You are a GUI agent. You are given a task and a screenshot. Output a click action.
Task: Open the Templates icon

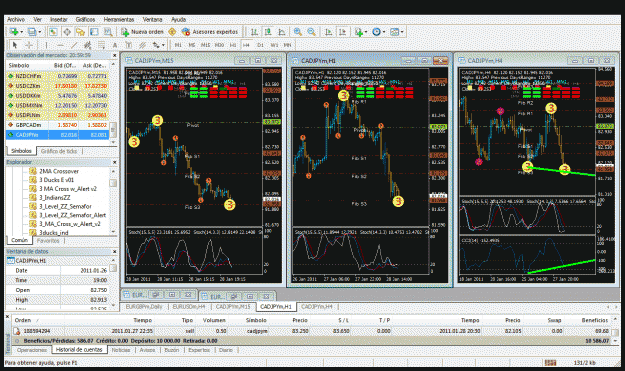pyautogui.click(x=394, y=32)
